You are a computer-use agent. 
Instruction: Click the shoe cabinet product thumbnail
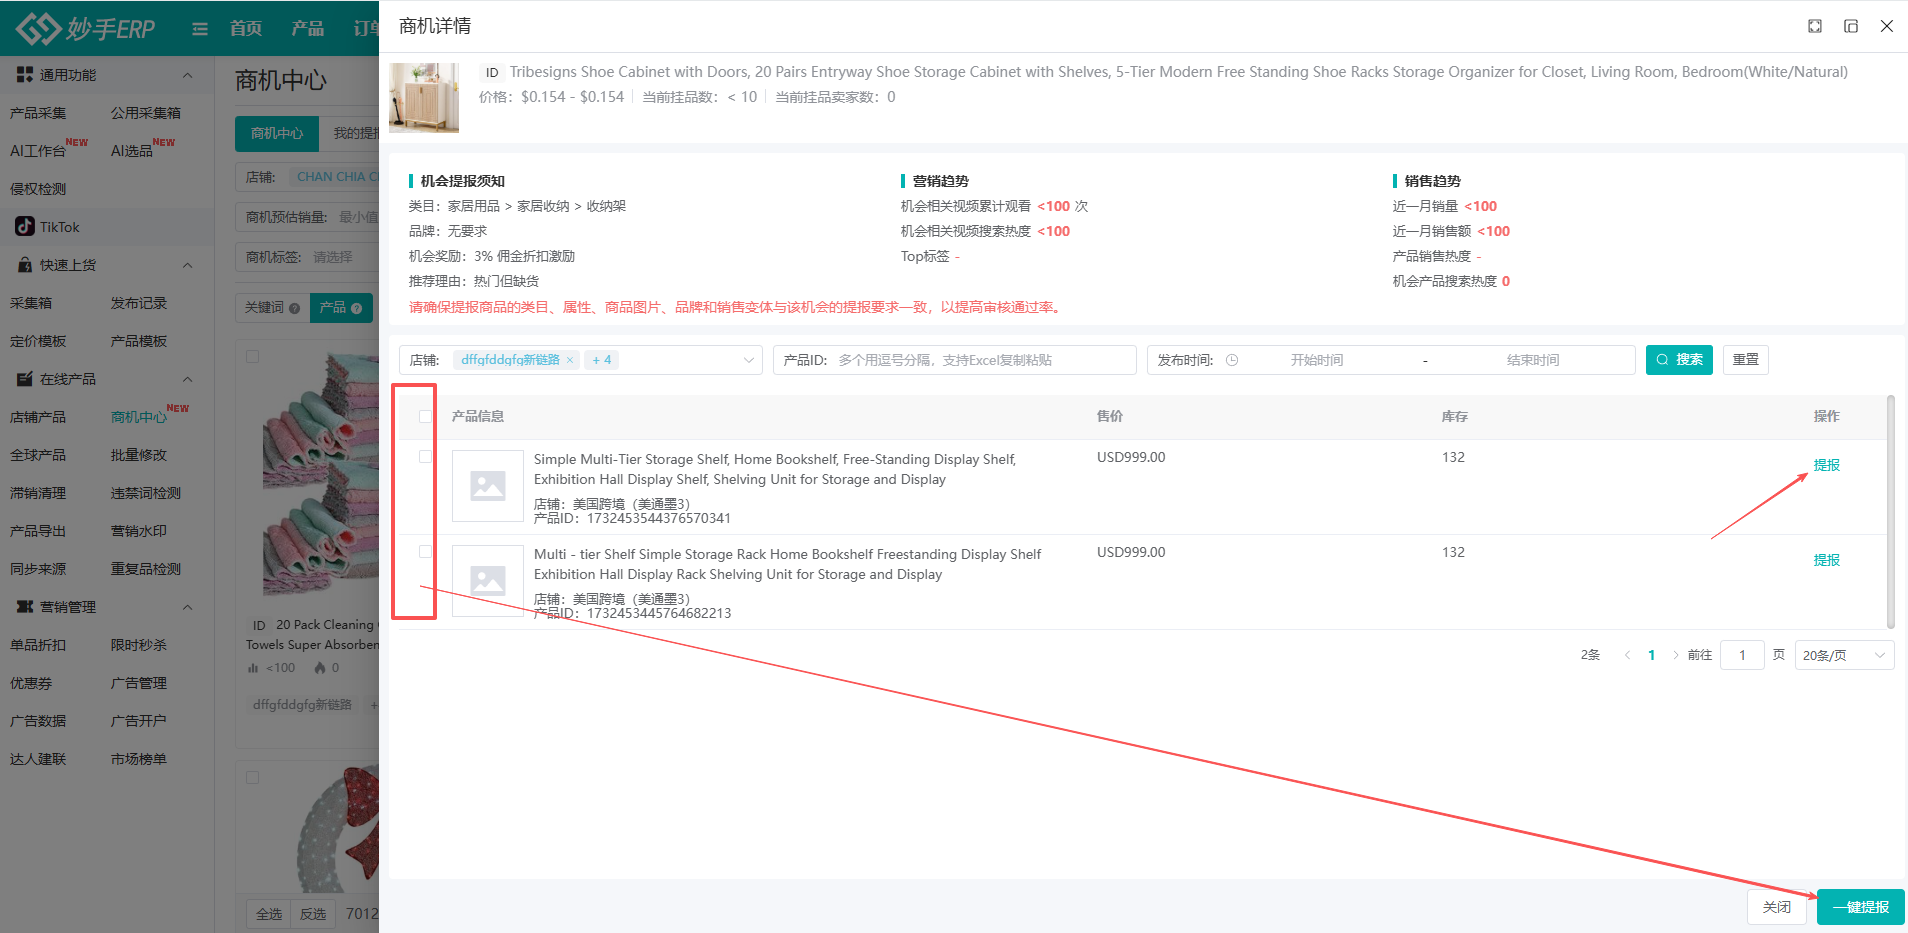(x=424, y=98)
